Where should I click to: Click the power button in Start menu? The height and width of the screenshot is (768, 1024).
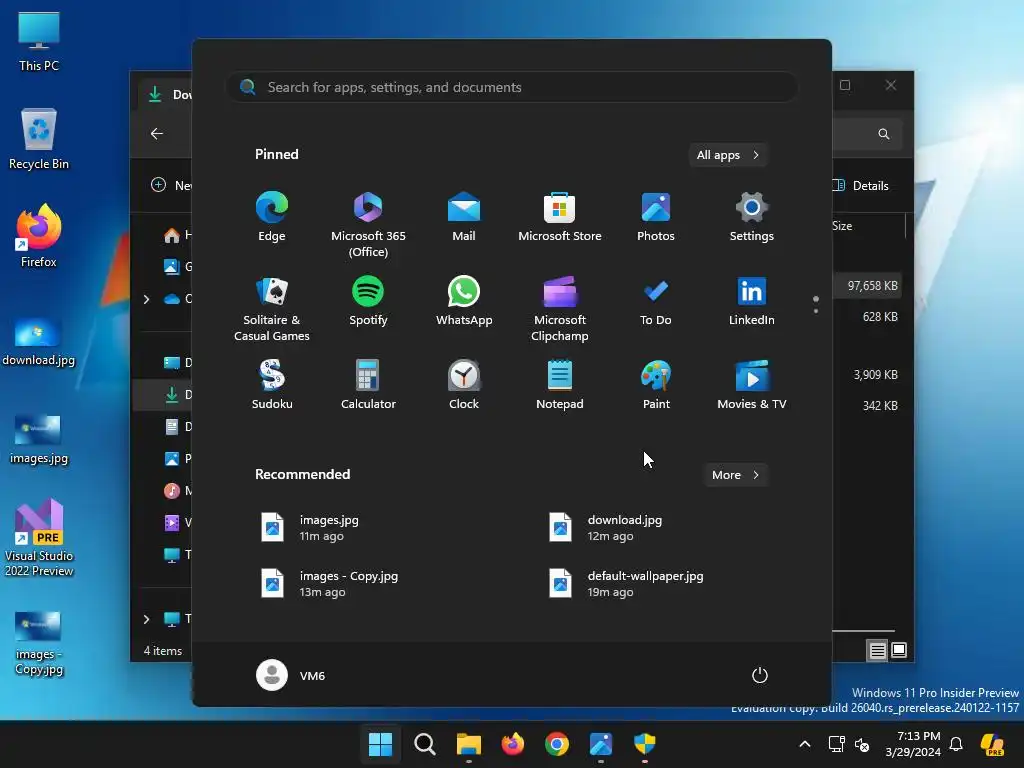(760, 675)
